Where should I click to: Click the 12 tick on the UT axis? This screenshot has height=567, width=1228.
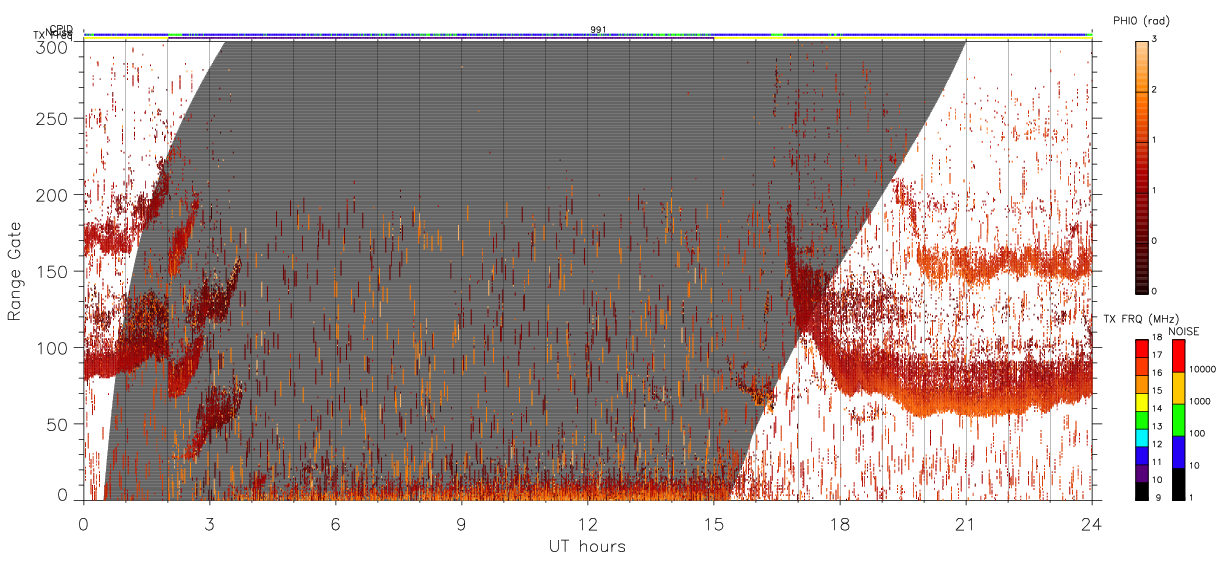(x=588, y=522)
